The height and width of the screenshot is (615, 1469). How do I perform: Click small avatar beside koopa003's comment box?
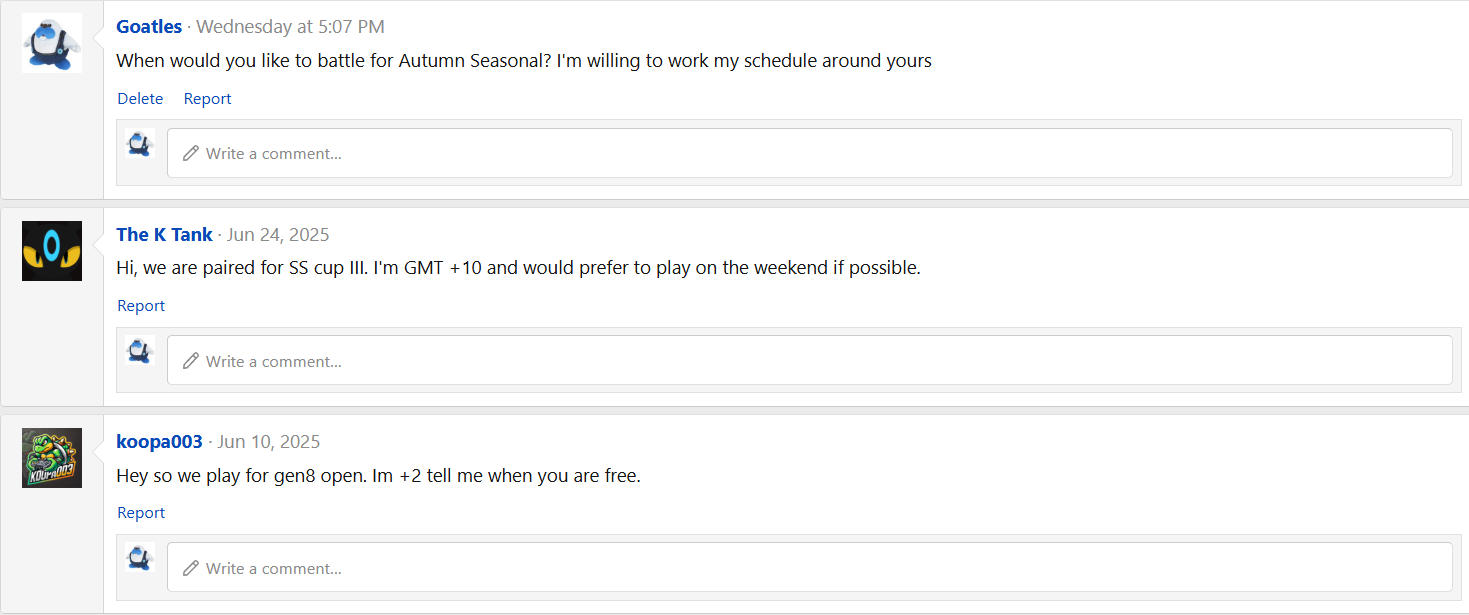coord(140,558)
